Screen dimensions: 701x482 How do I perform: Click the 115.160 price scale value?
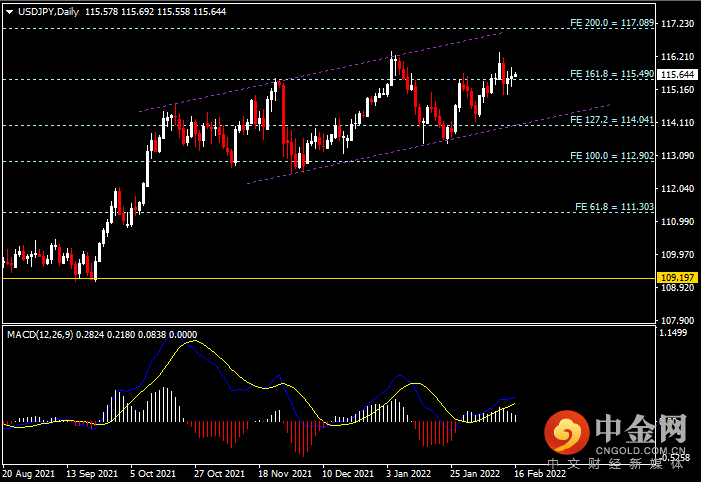(x=677, y=90)
